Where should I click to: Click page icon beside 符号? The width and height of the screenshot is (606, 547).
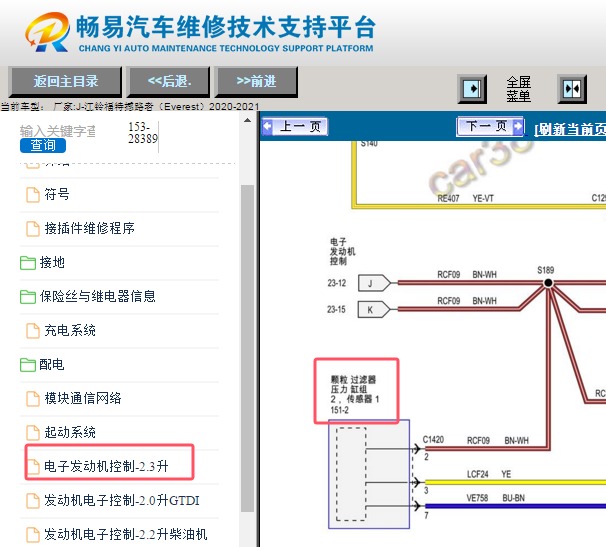(33, 195)
